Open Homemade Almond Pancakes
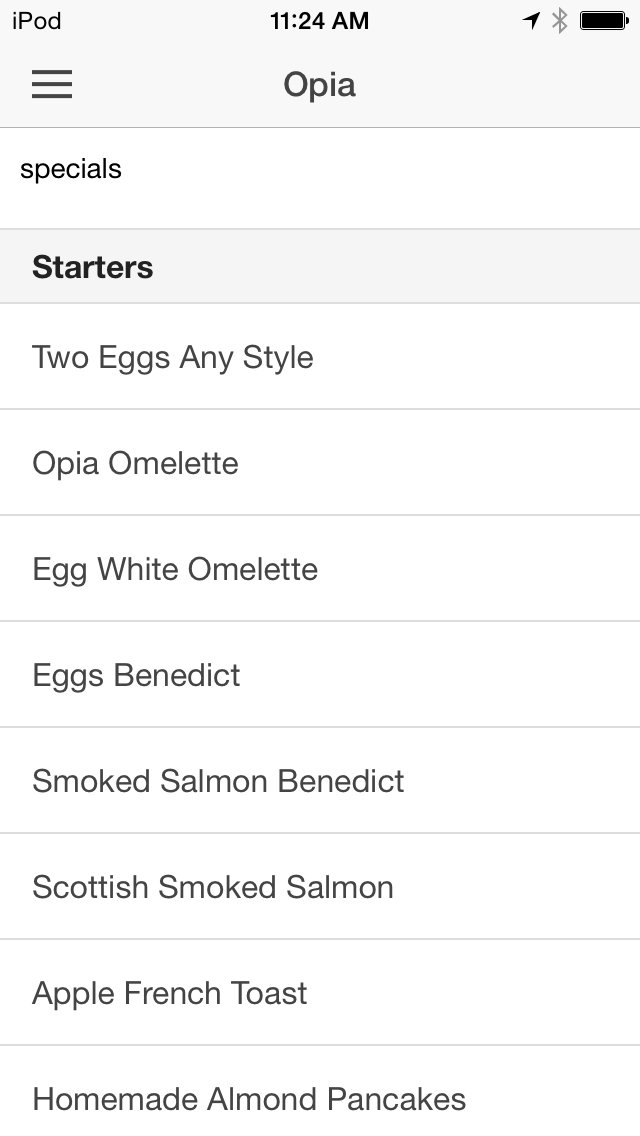 (320, 1099)
